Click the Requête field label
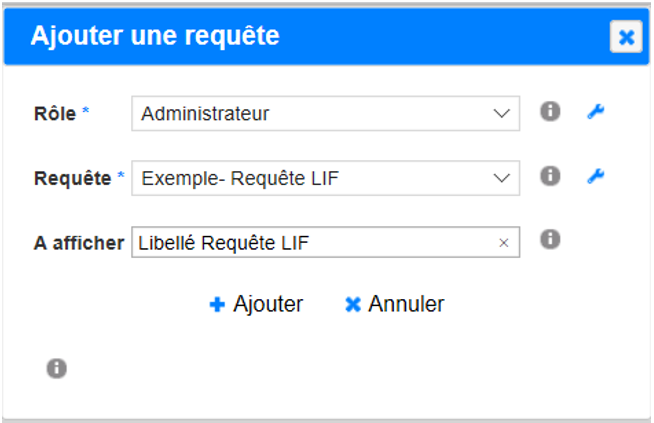The height and width of the screenshot is (423, 654). [x=73, y=178]
